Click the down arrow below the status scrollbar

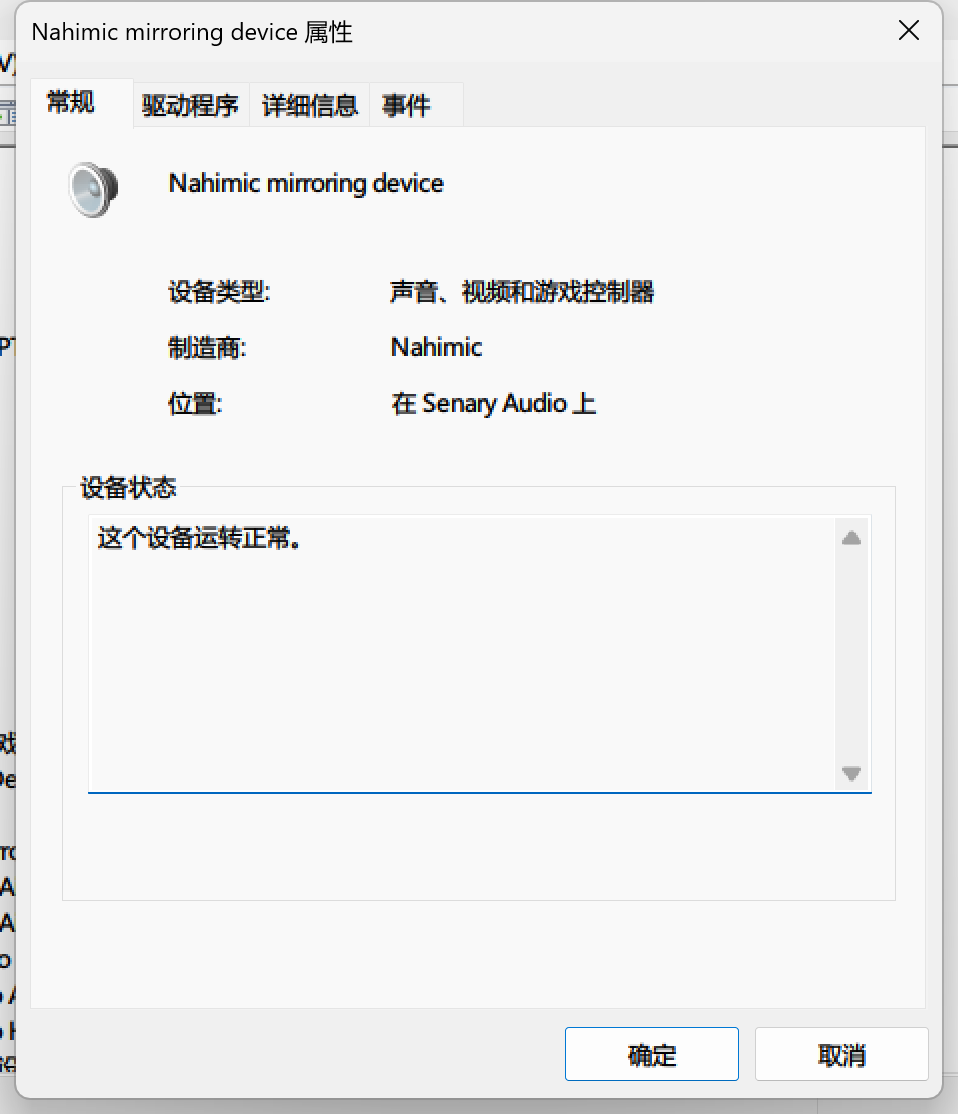pos(851,774)
